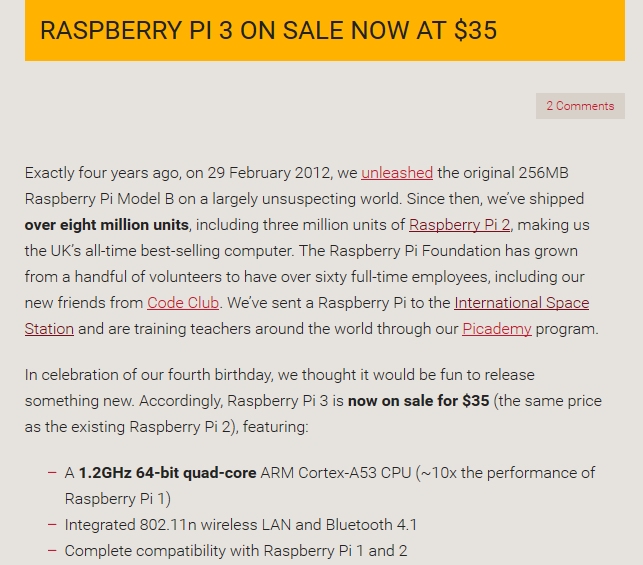Click the Raspberry Pi 3 sale headline

269,30
